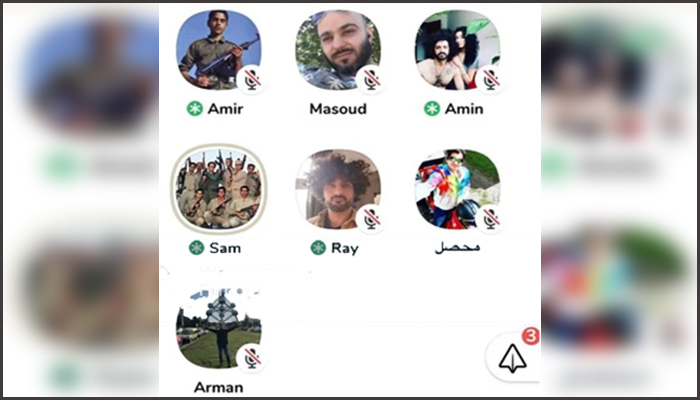Select the Arabic-script username label
This screenshot has height=400, width=700.
click(458, 248)
